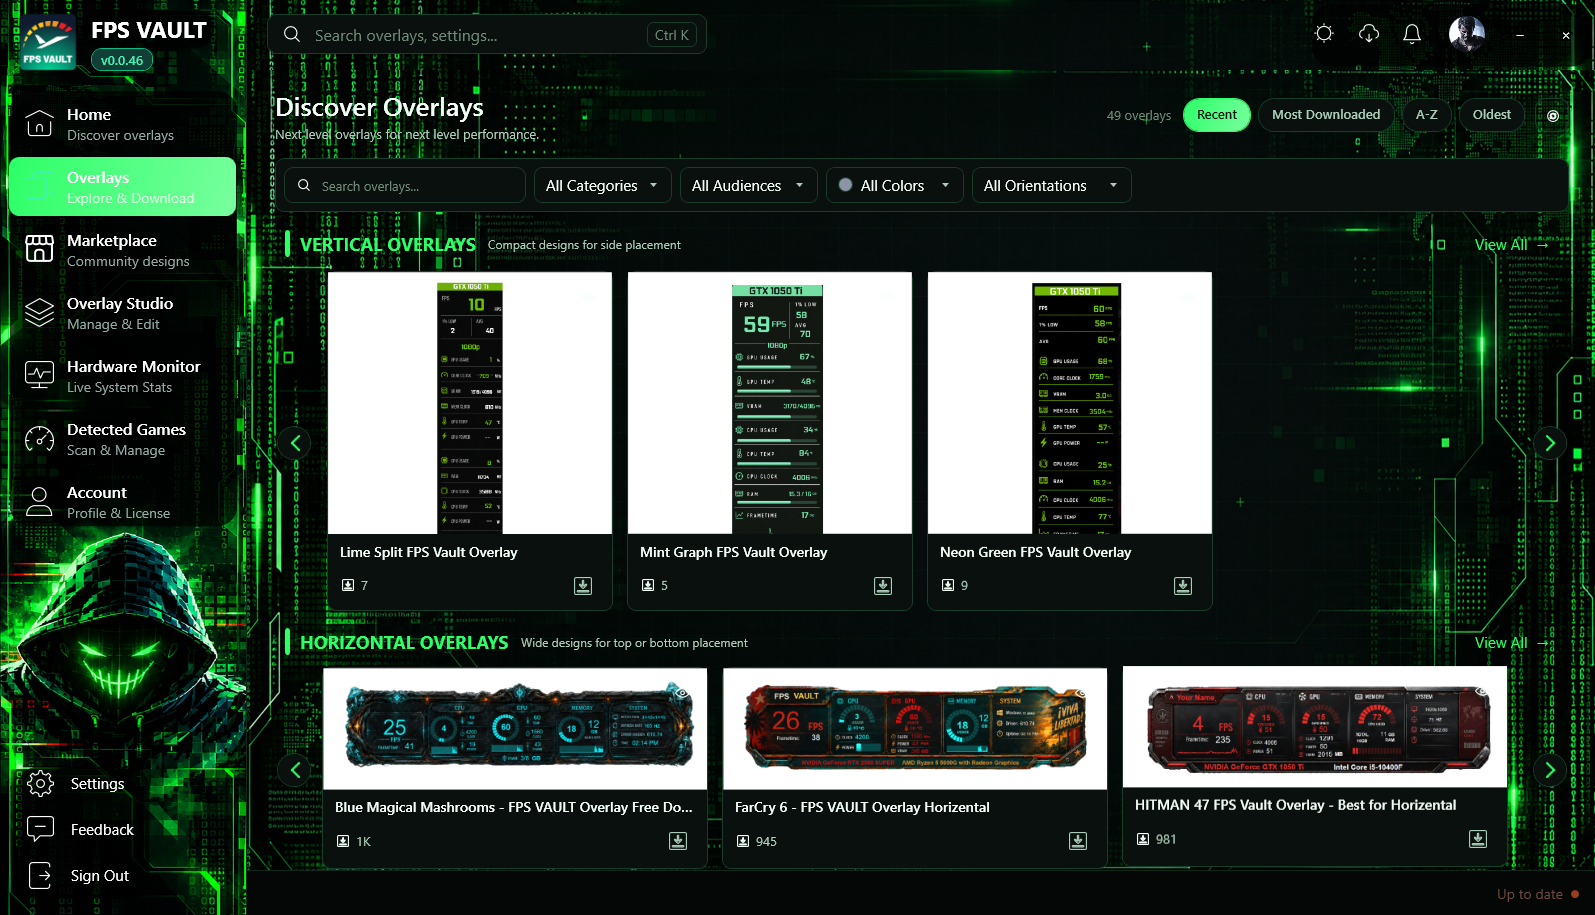
Task: Click View All for horizontal overlays
Action: 1510,643
